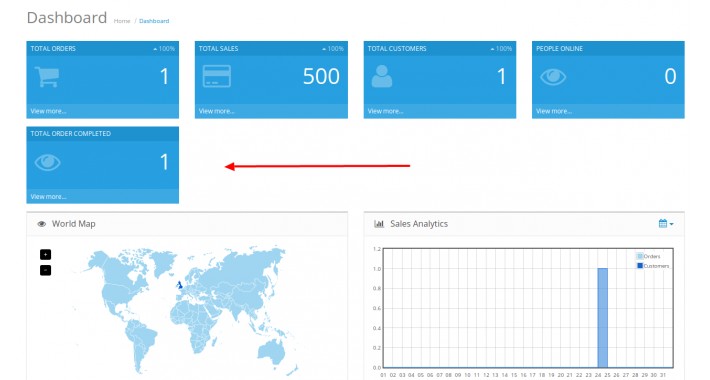Click the credit card icon in Total Sales

pyautogui.click(x=216, y=76)
